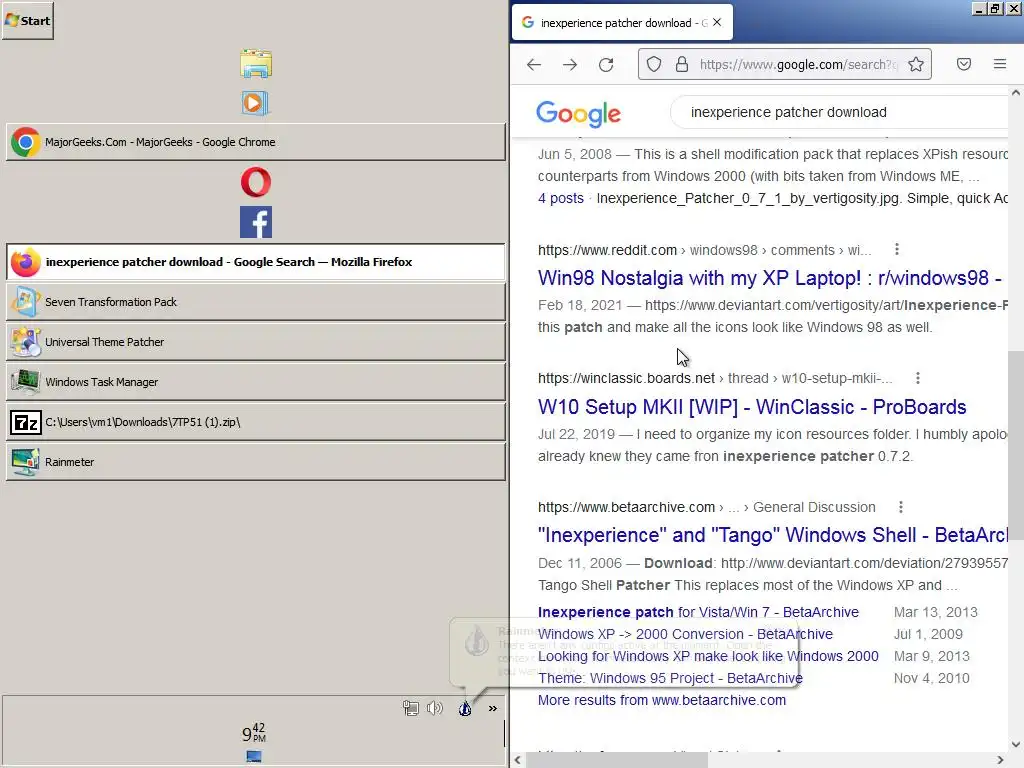
Task: Open Looking for Windows XP make look link
Action: pos(708,656)
